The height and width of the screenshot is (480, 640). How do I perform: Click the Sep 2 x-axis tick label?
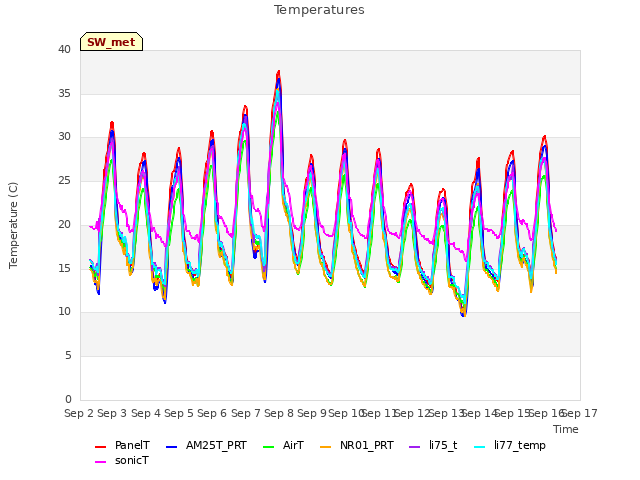point(79,413)
